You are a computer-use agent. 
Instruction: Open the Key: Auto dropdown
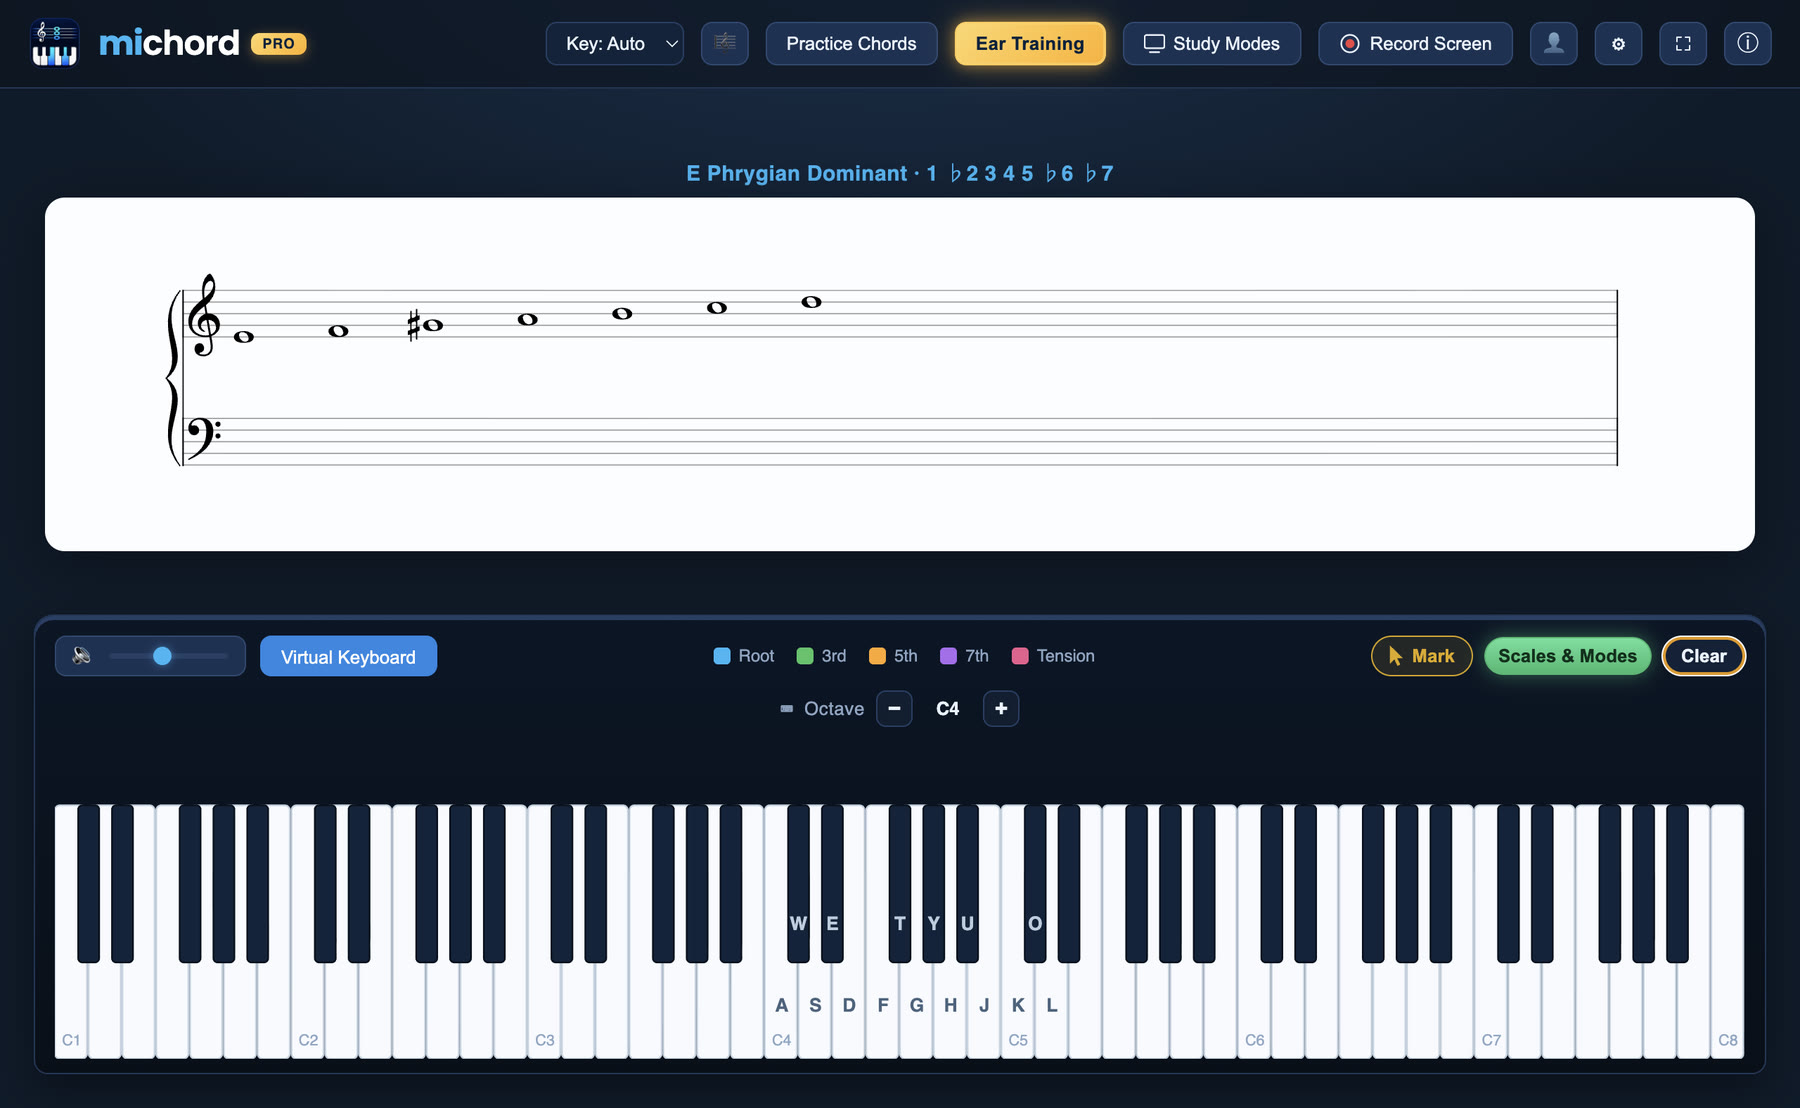(615, 43)
